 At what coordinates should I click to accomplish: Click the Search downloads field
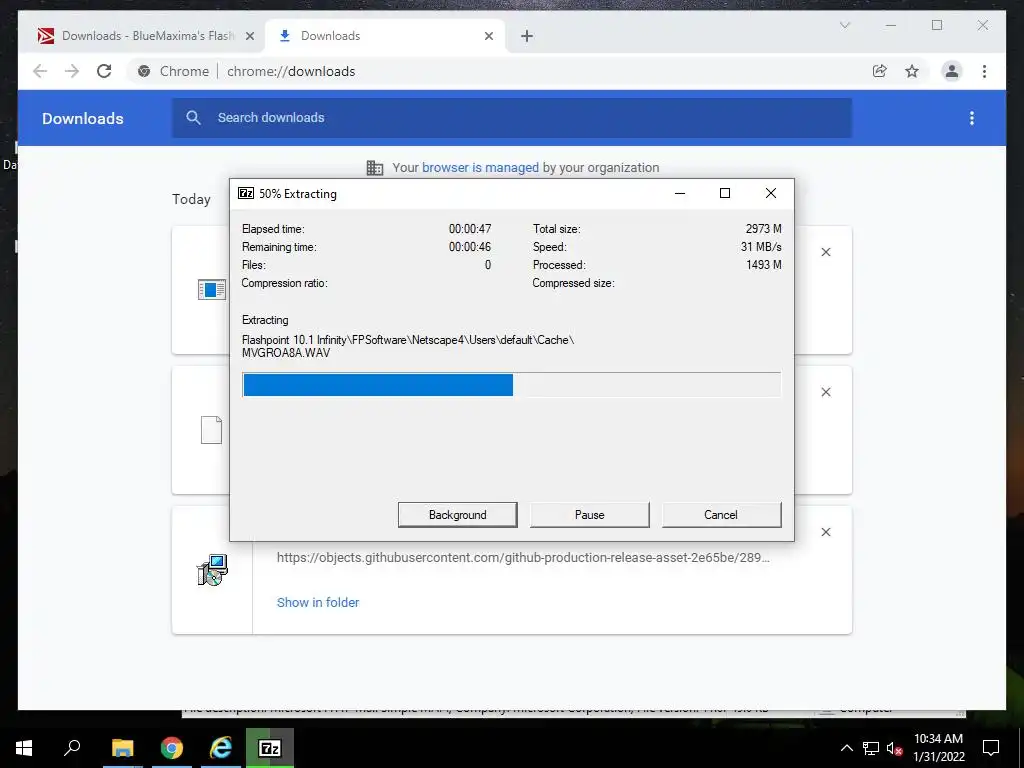point(511,118)
